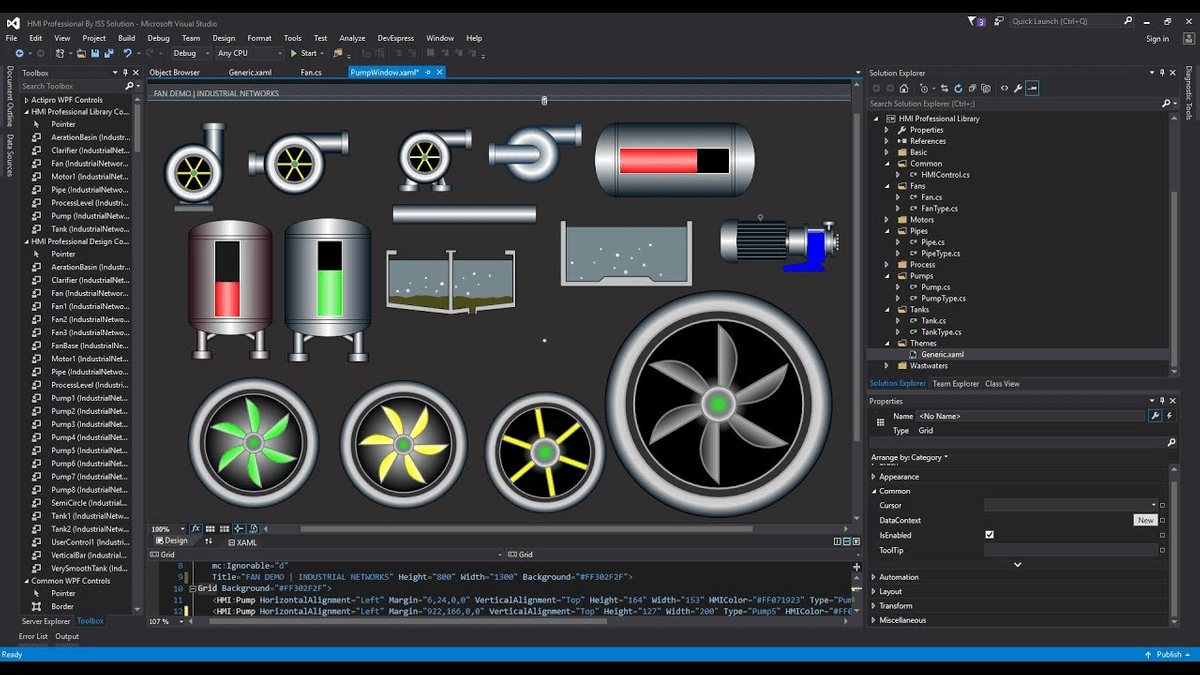Image resolution: width=1200 pixels, height=675 pixels.
Task: Open Properties via wrench icon in Solution Explorer
Action: pos(1018,88)
